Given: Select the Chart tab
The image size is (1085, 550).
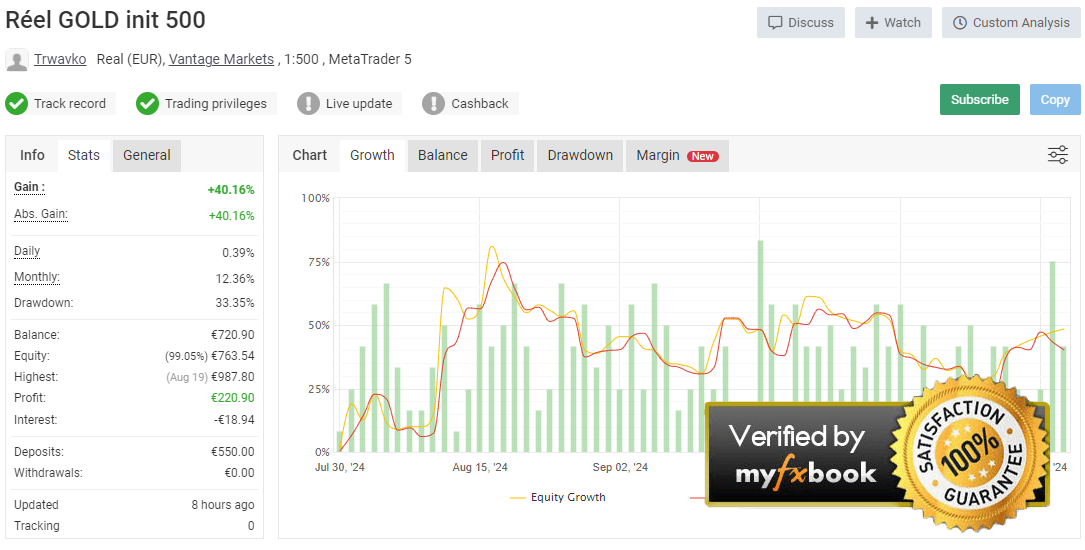Looking at the screenshot, I should coord(309,155).
